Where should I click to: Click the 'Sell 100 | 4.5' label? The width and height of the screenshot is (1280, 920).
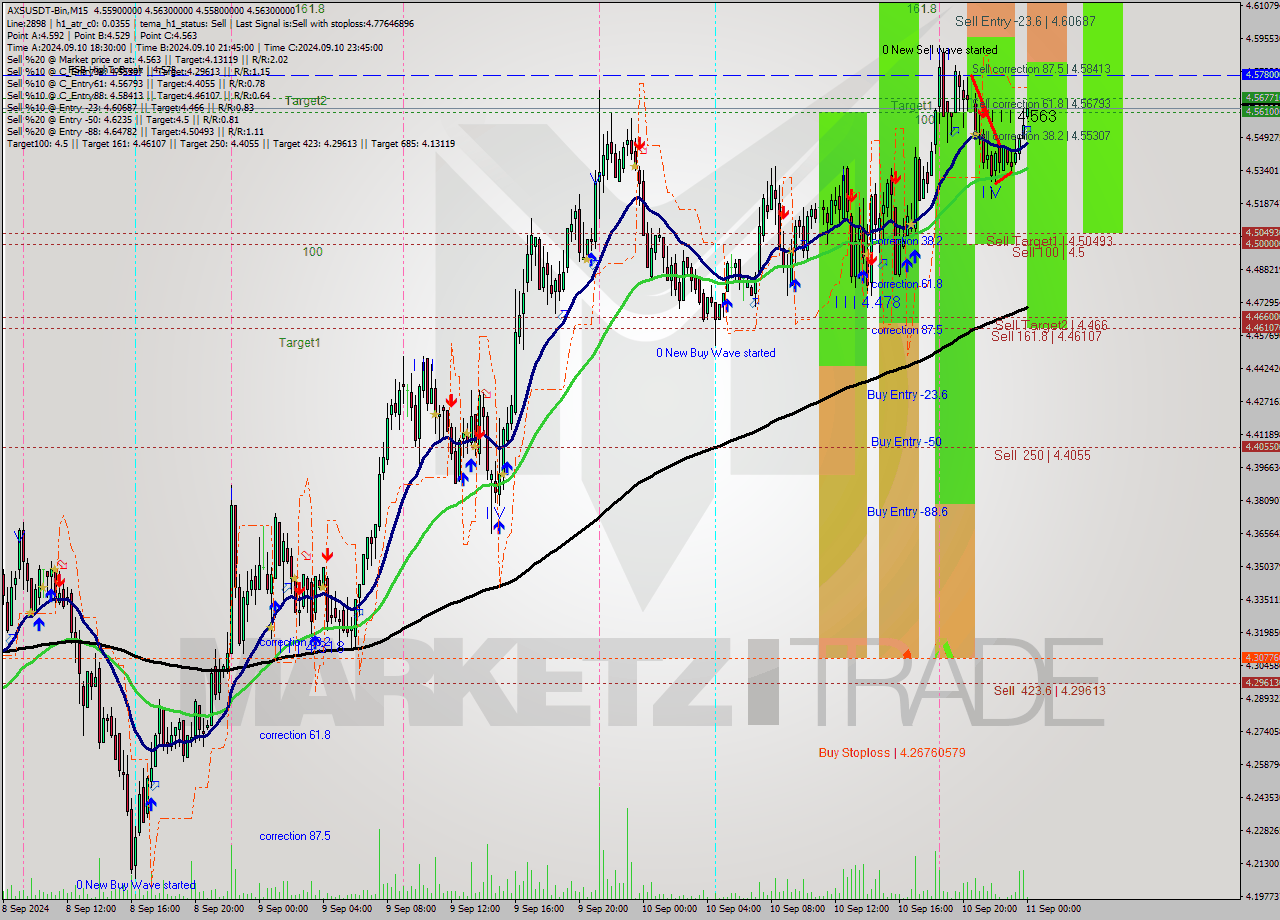click(x=1048, y=252)
